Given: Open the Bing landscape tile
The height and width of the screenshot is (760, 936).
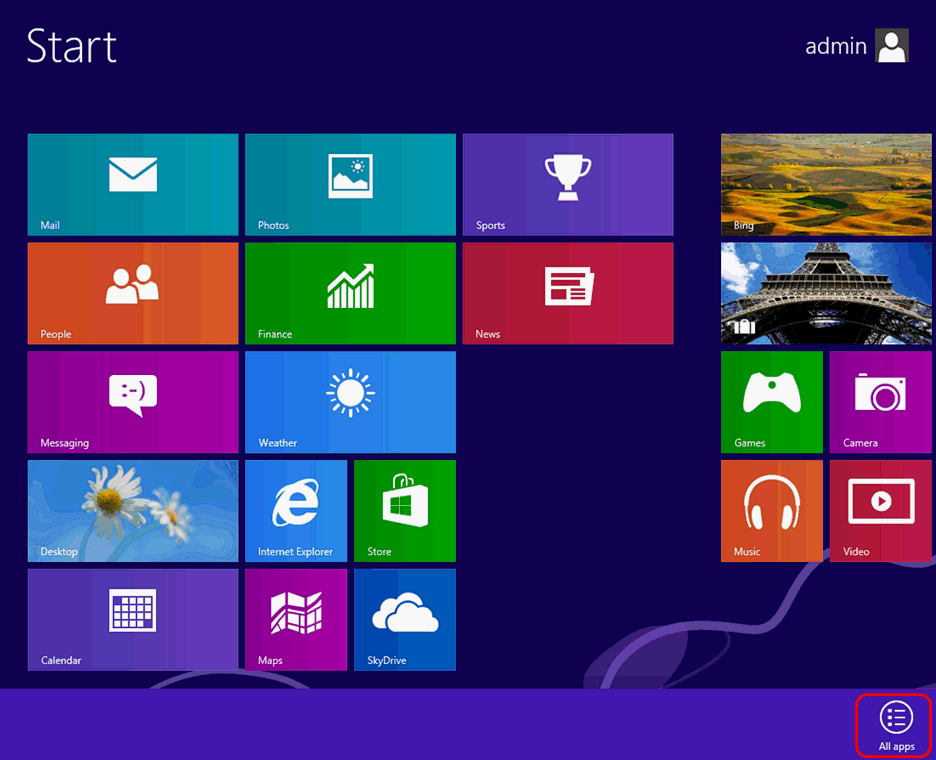Looking at the screenshot, I should (826, 185).
